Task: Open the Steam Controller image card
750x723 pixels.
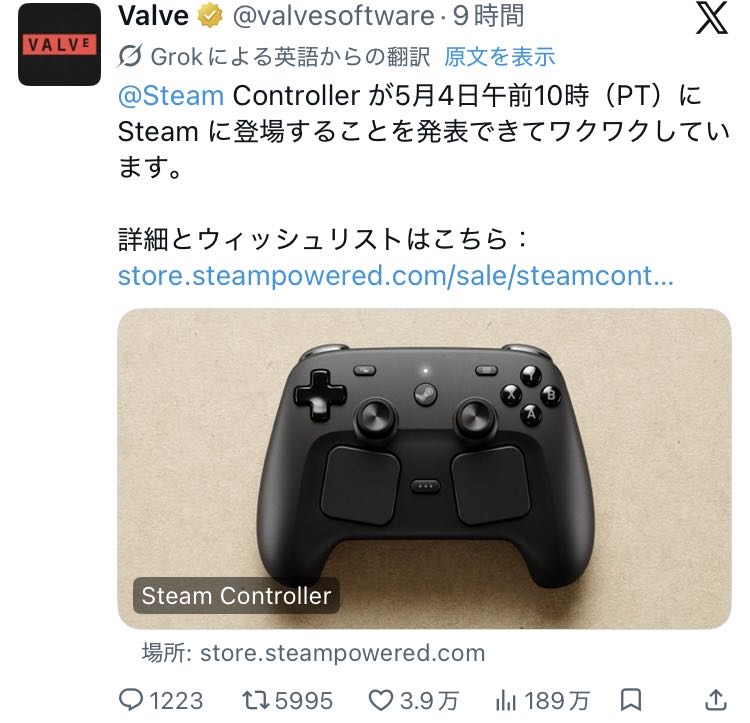Action: [x=424, y=469]
